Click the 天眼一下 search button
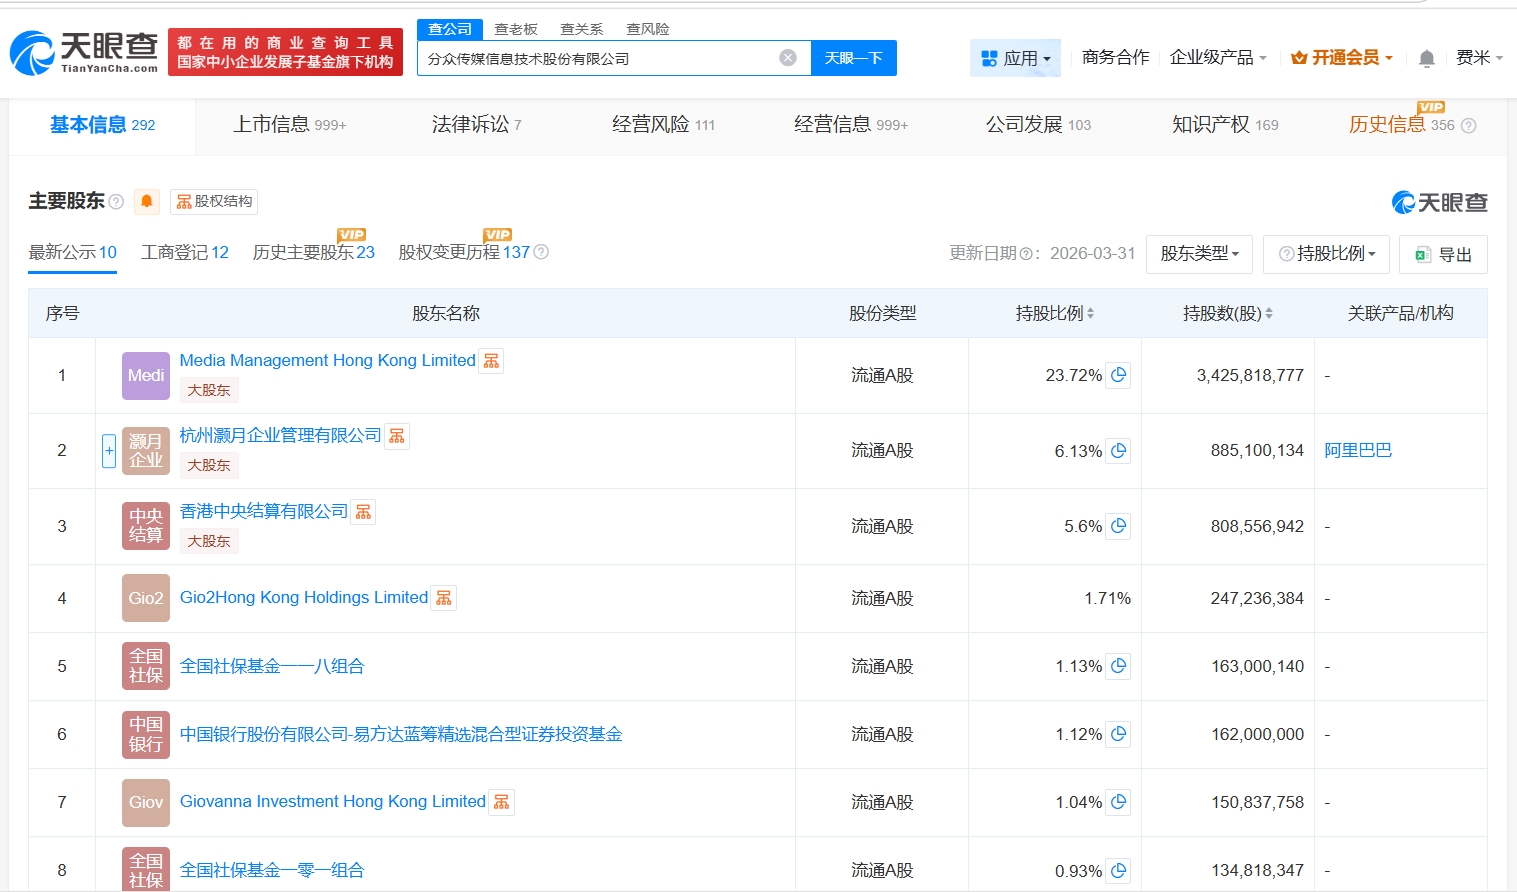The height and width of the screenshot is (892, 1517). (x=853, y=58)
